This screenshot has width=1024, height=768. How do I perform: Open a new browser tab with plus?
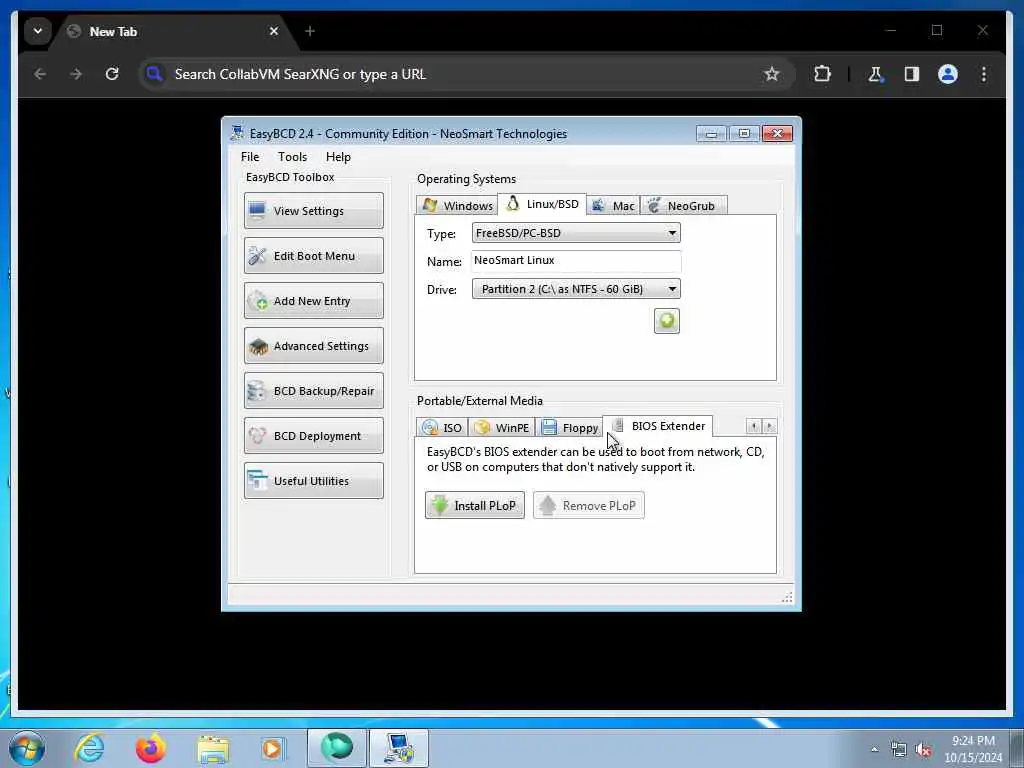pos(310,31)
